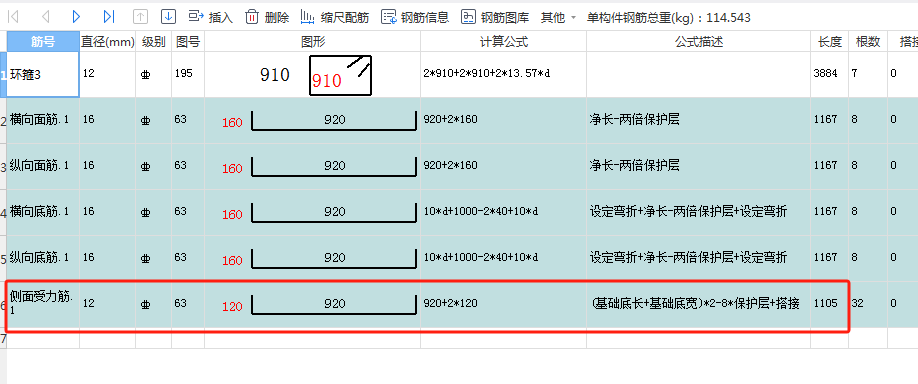918x384 pixels.
Task: Select the 筋号 column header
Action: (43, 42)
